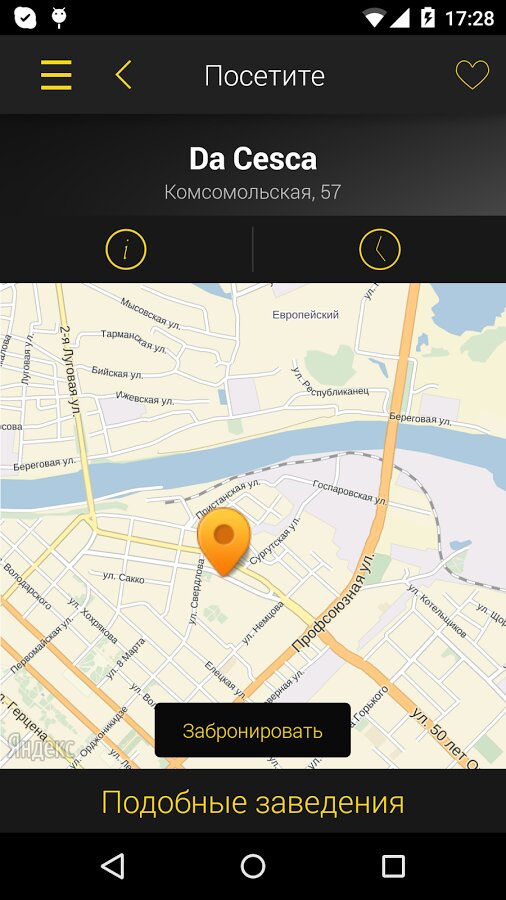Open the Android debug notification icon
The height and width of the screenshot is (900, 506).
coord(58,18)
